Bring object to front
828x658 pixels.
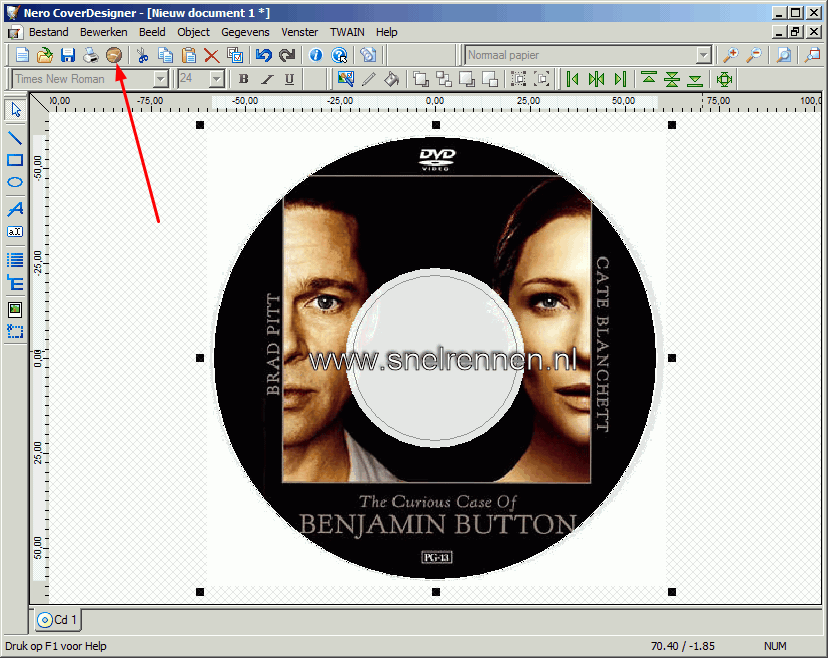(421, 79)
